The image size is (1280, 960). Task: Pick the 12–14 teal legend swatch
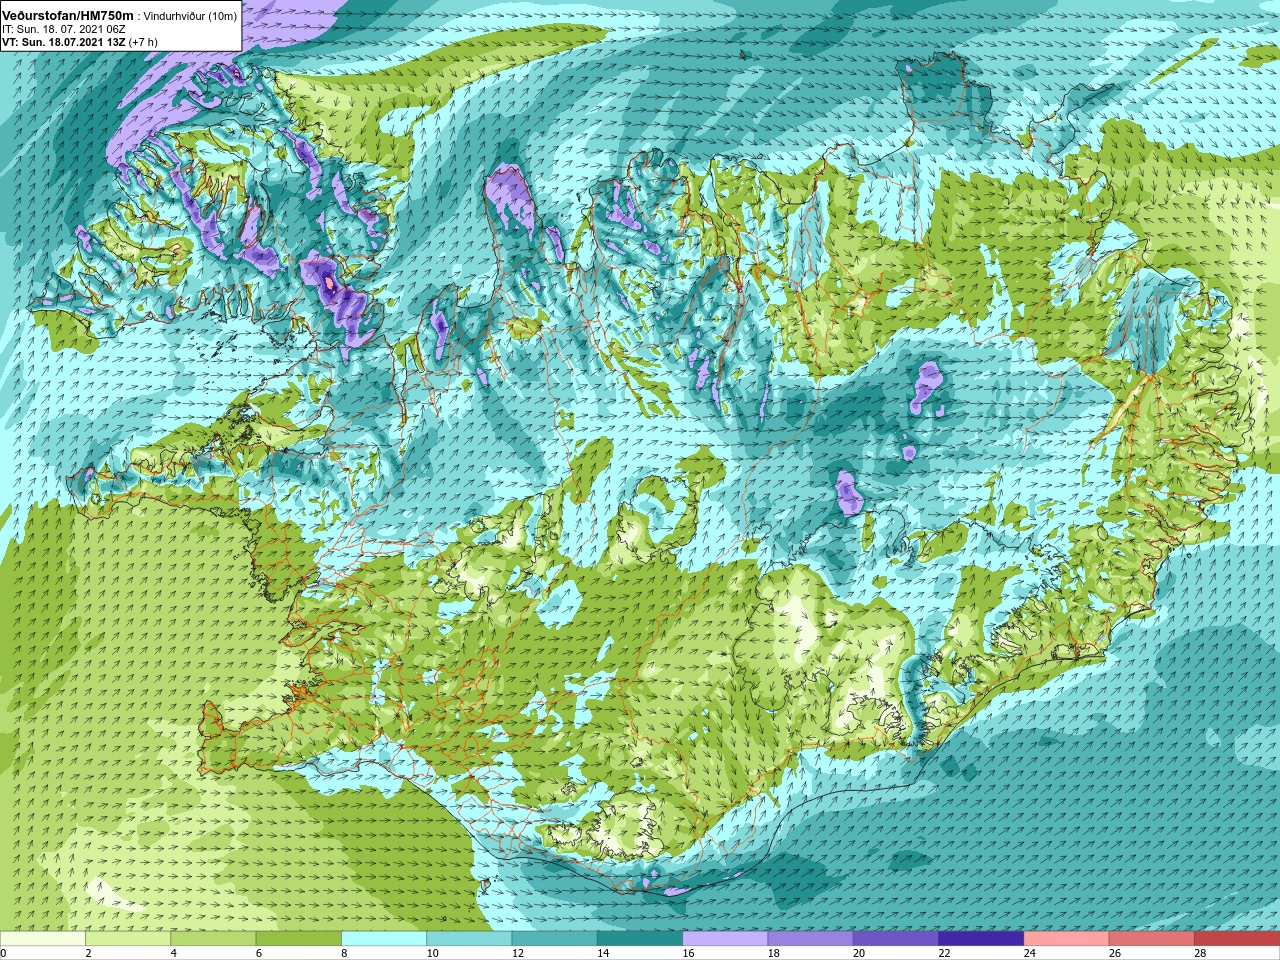point(554,939)
